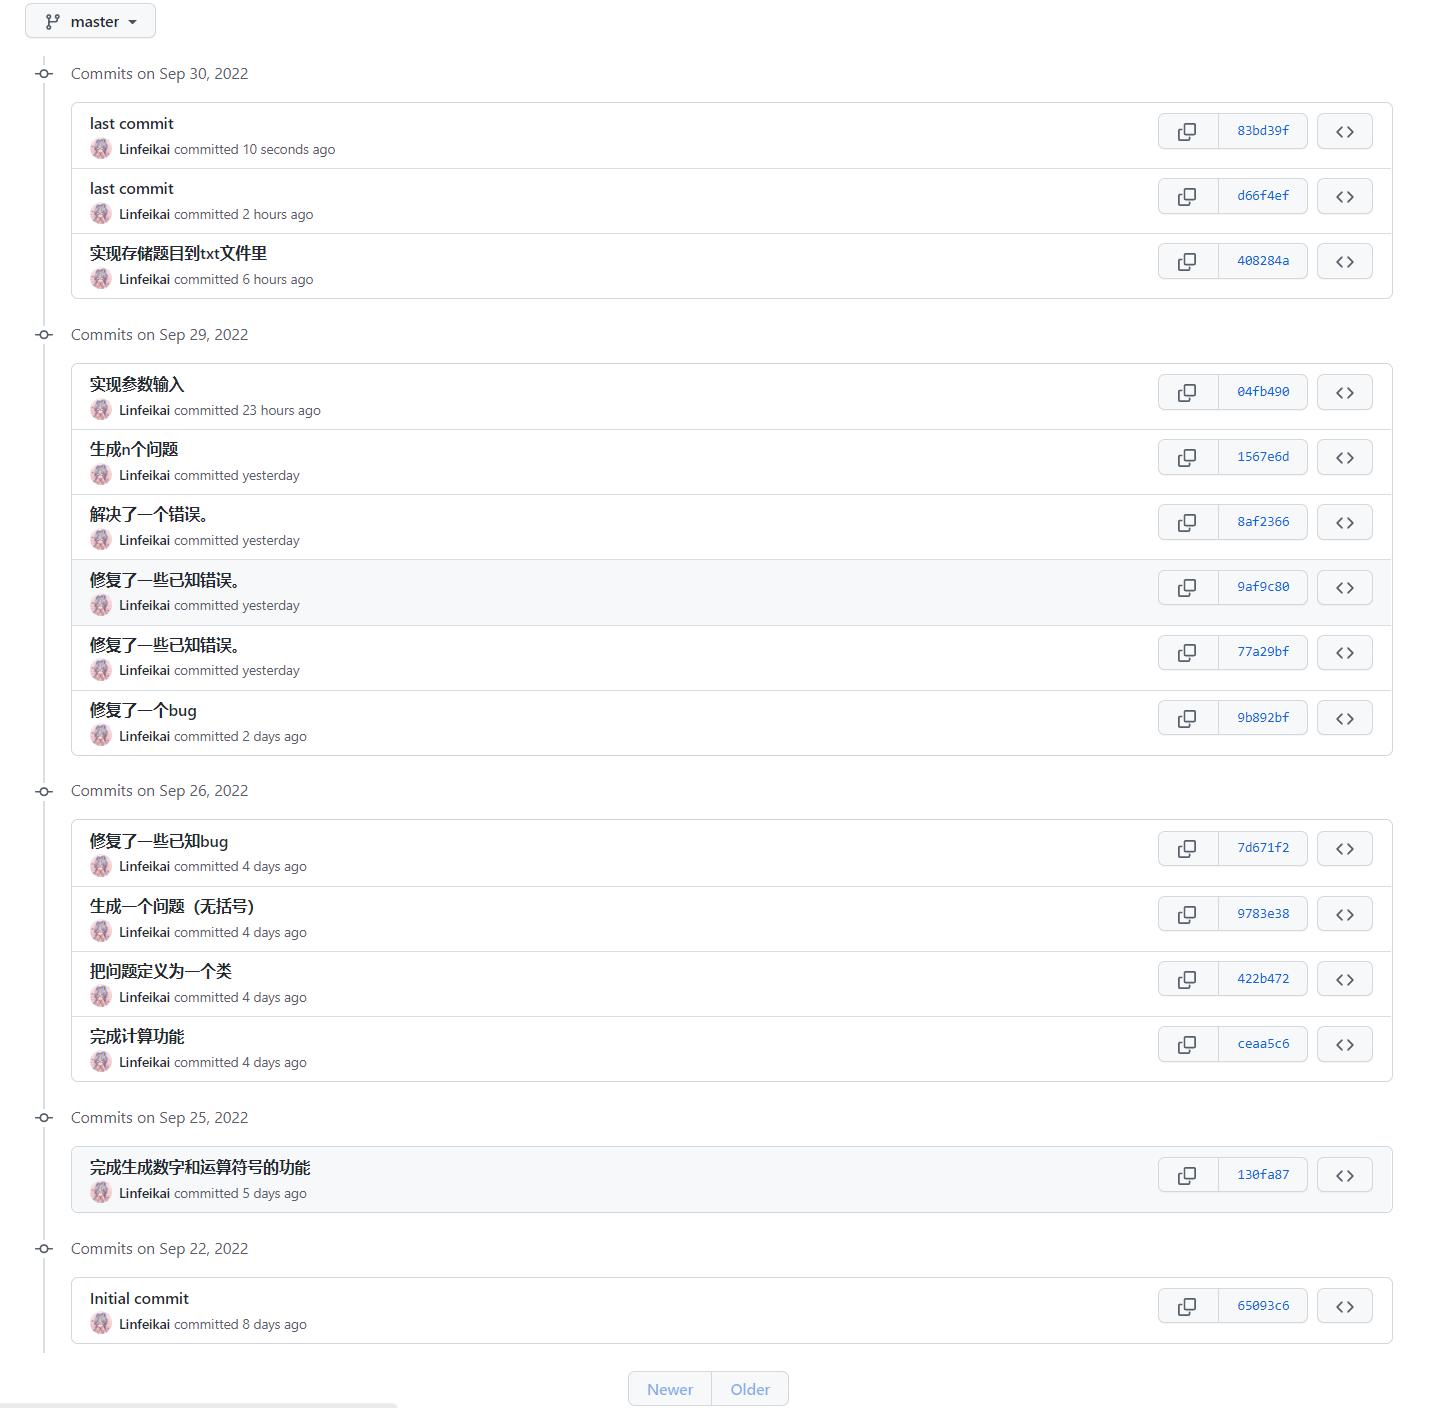Copy full SHA for commit 408284a
This screenshot has width=1431, height=1408.
(1187, 261)
